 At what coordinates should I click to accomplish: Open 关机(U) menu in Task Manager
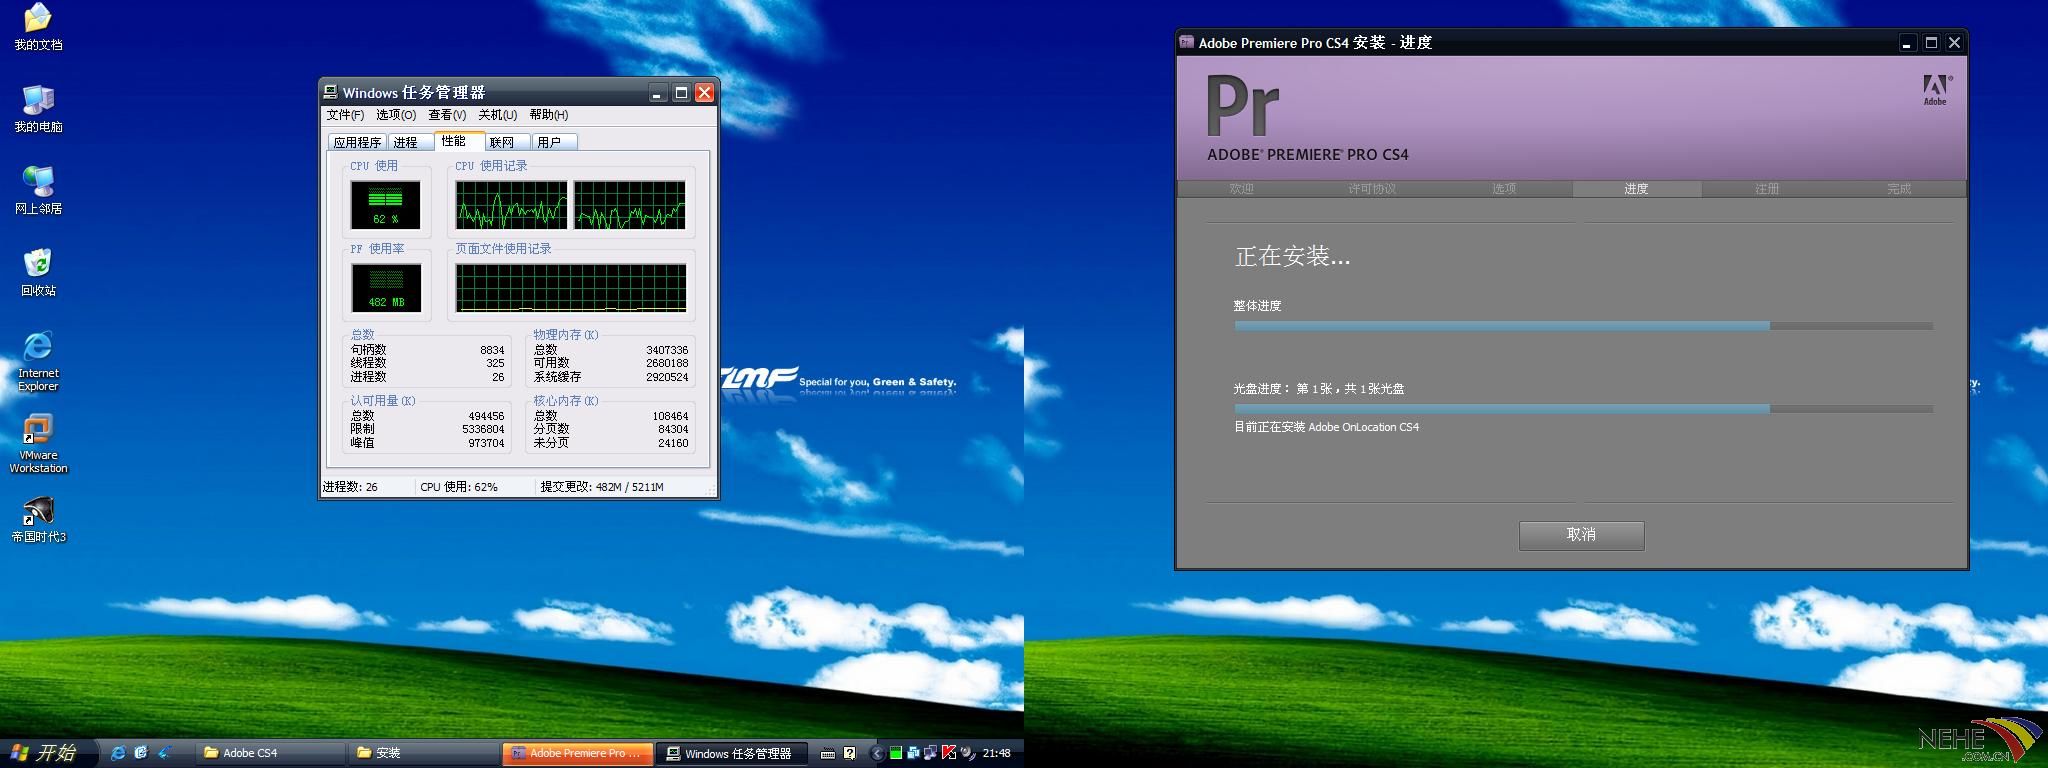(497, 115)
